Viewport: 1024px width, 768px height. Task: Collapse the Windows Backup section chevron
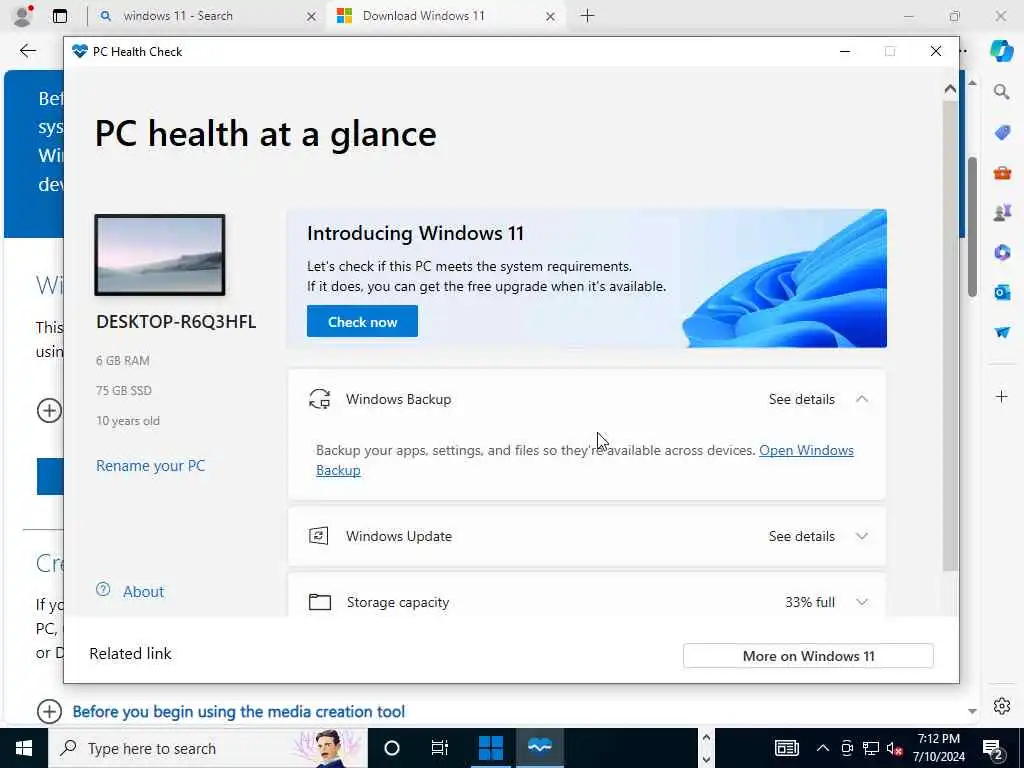(861, 399)
